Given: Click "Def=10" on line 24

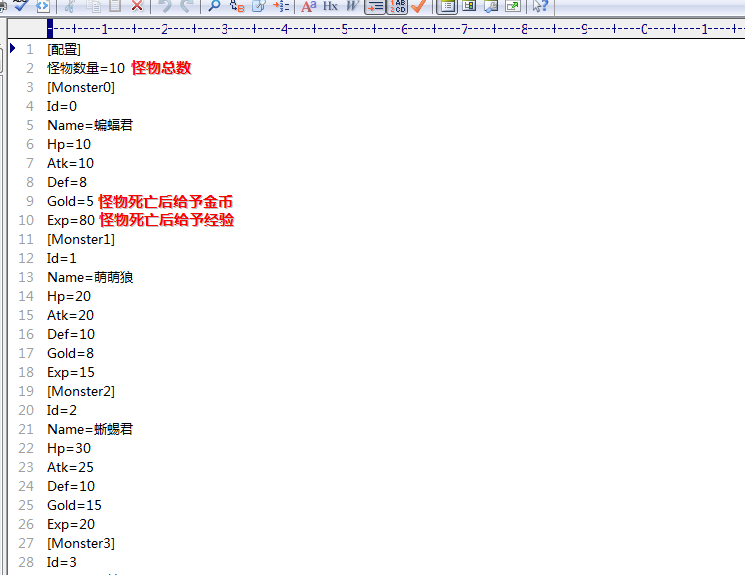Looking at the screenshot, I should (x=71, y=486).
